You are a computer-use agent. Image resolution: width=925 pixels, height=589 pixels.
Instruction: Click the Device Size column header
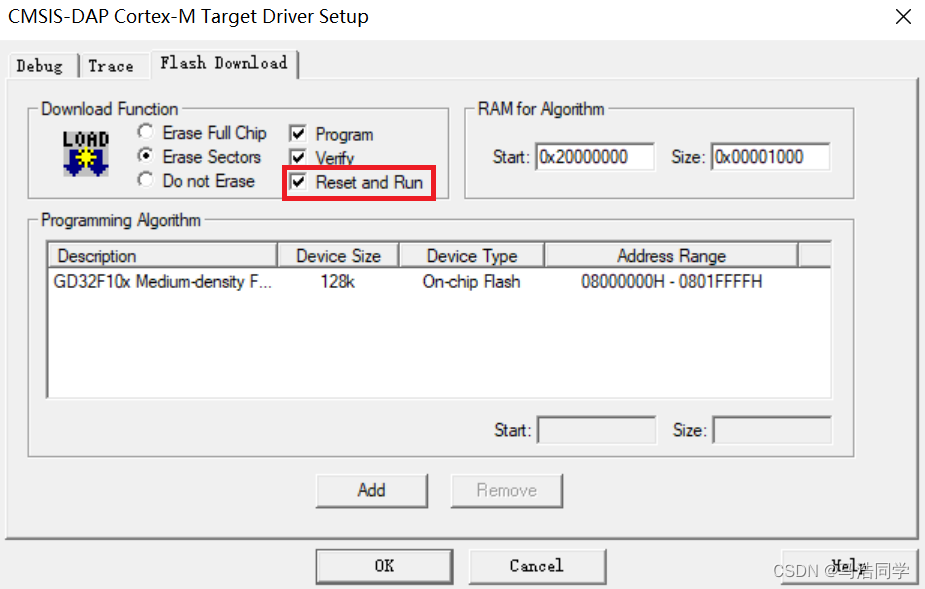(x=339, y=256)
